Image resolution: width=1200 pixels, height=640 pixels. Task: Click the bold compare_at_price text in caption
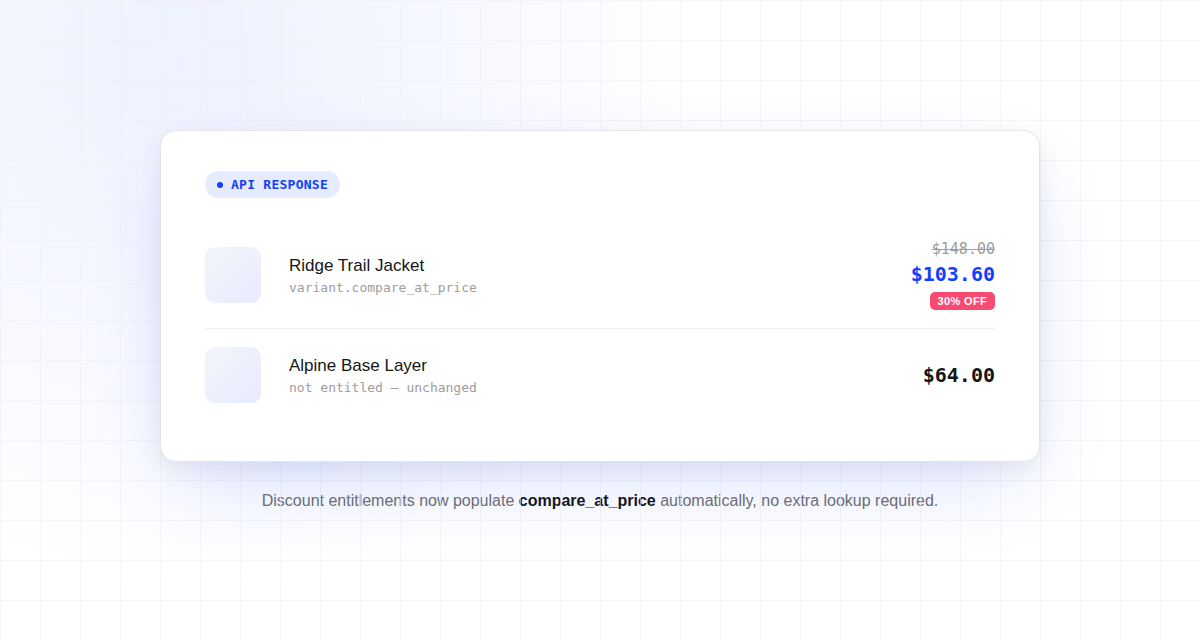(x=587, y=500)
